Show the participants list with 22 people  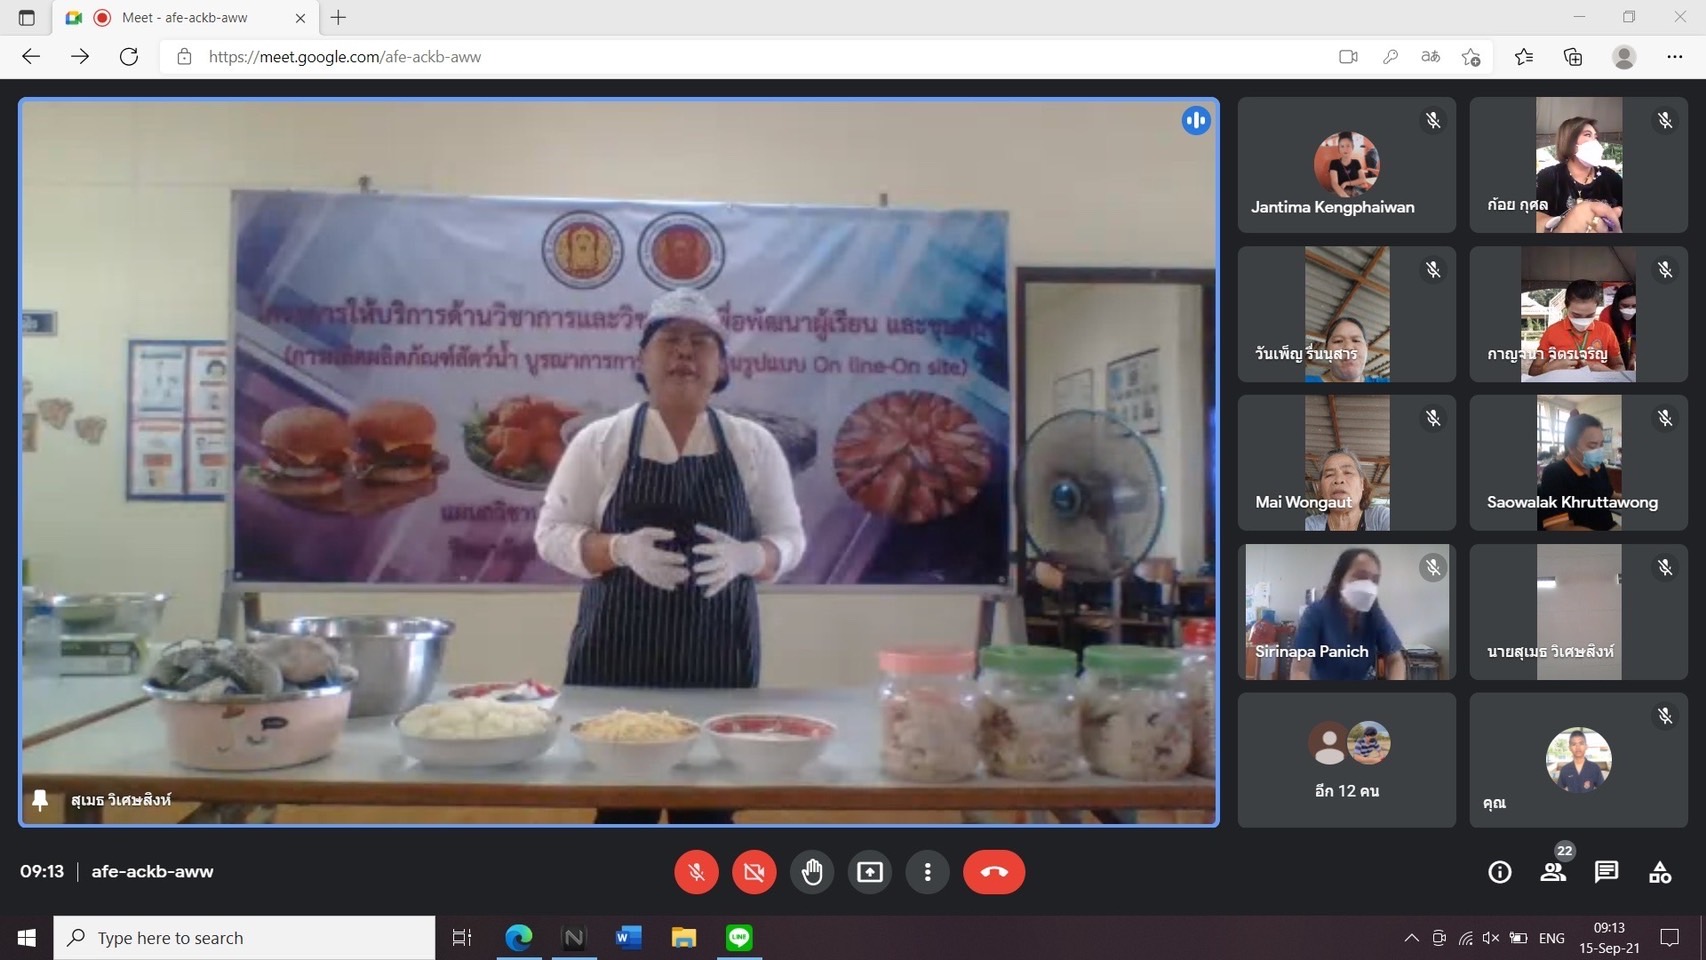1553,872
